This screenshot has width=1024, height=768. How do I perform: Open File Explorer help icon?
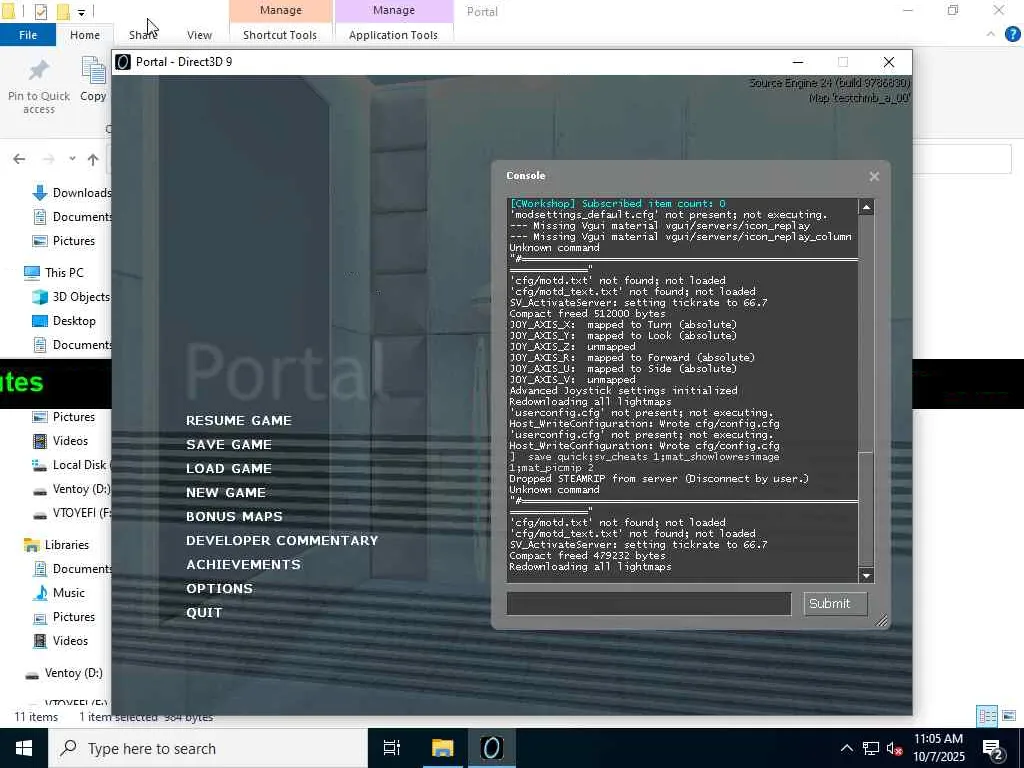tap(1012, 35)
